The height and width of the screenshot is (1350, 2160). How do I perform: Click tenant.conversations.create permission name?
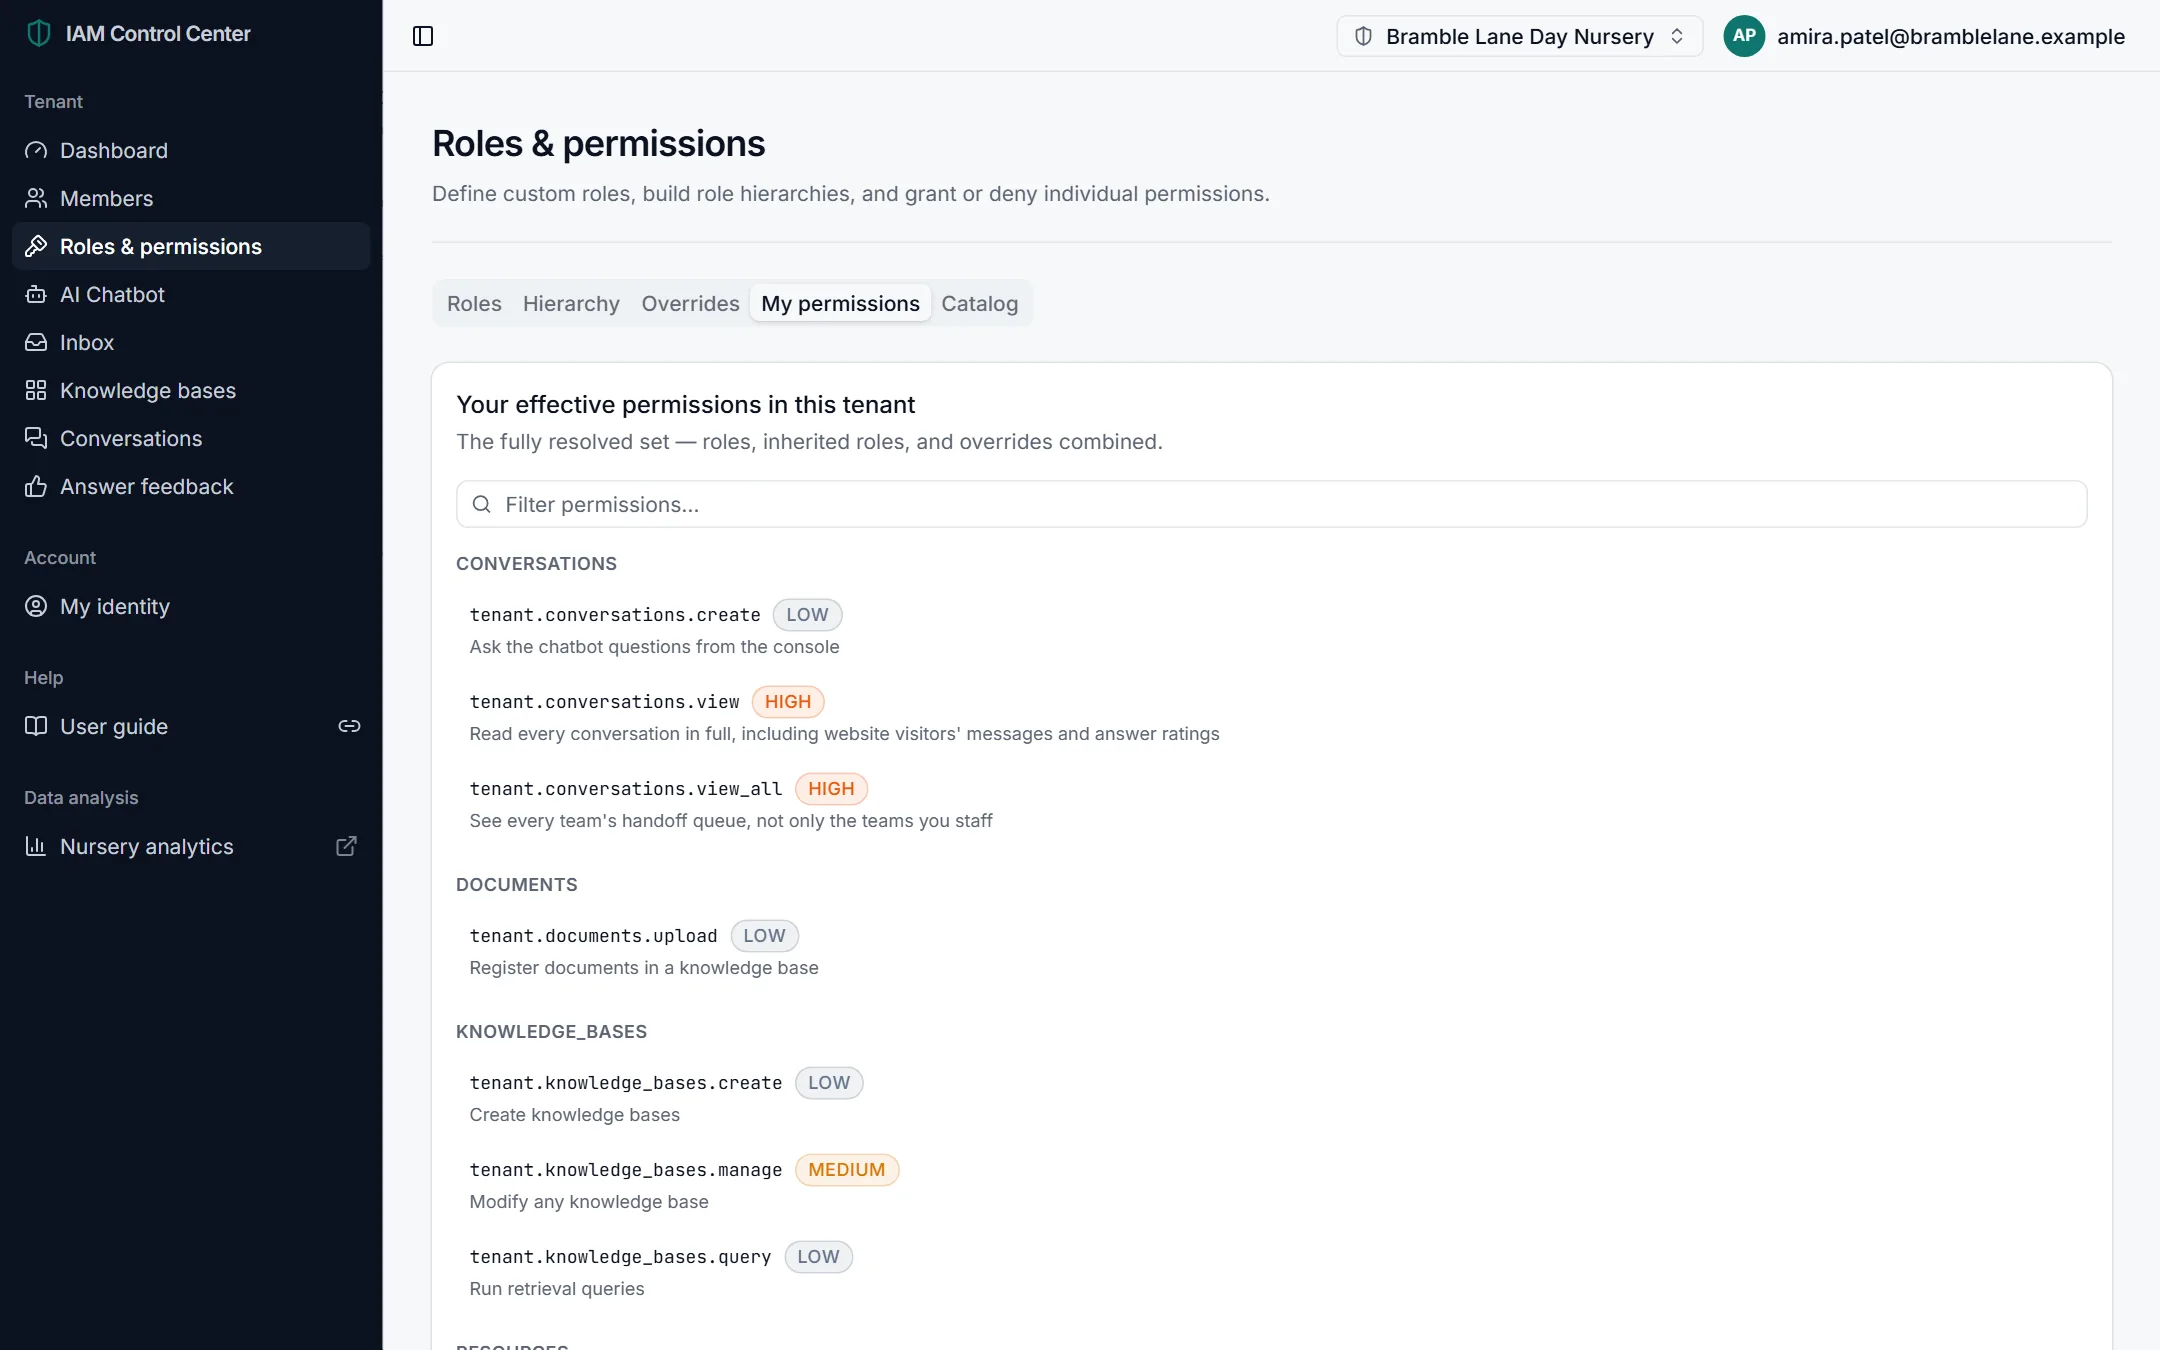(x=615, y=614)
